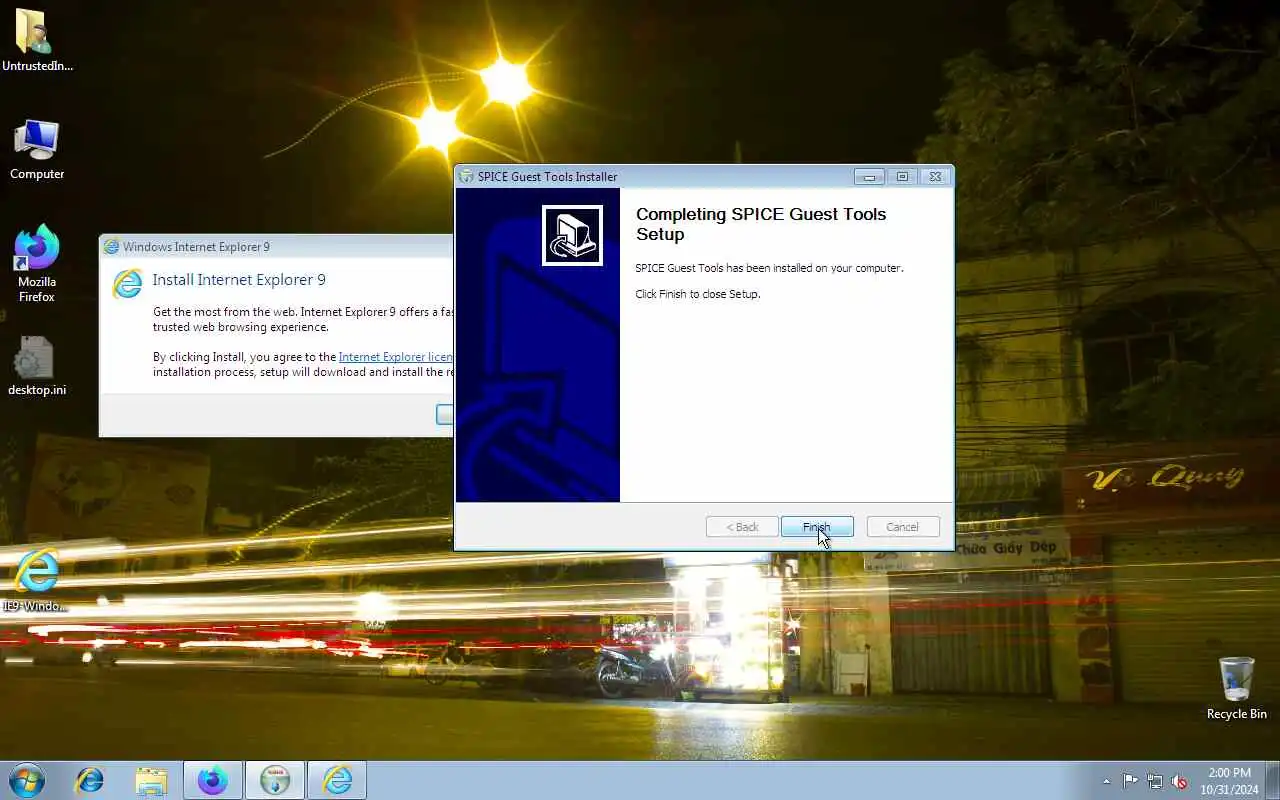This screenshot has width=1280, height=800.
Task: Select the IE9-Windo... desktop icon
Action: coord(36,580)
